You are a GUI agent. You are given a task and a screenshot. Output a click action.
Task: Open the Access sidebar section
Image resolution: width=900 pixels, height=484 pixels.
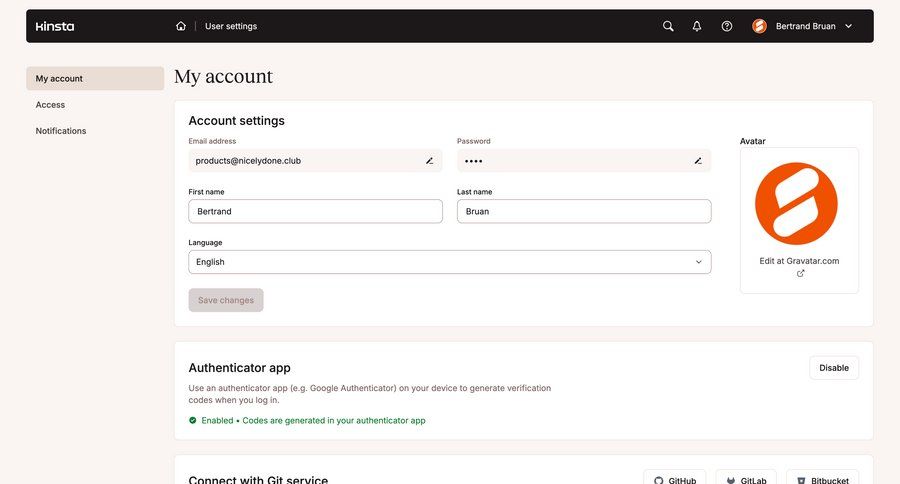[x=51, y=105]
